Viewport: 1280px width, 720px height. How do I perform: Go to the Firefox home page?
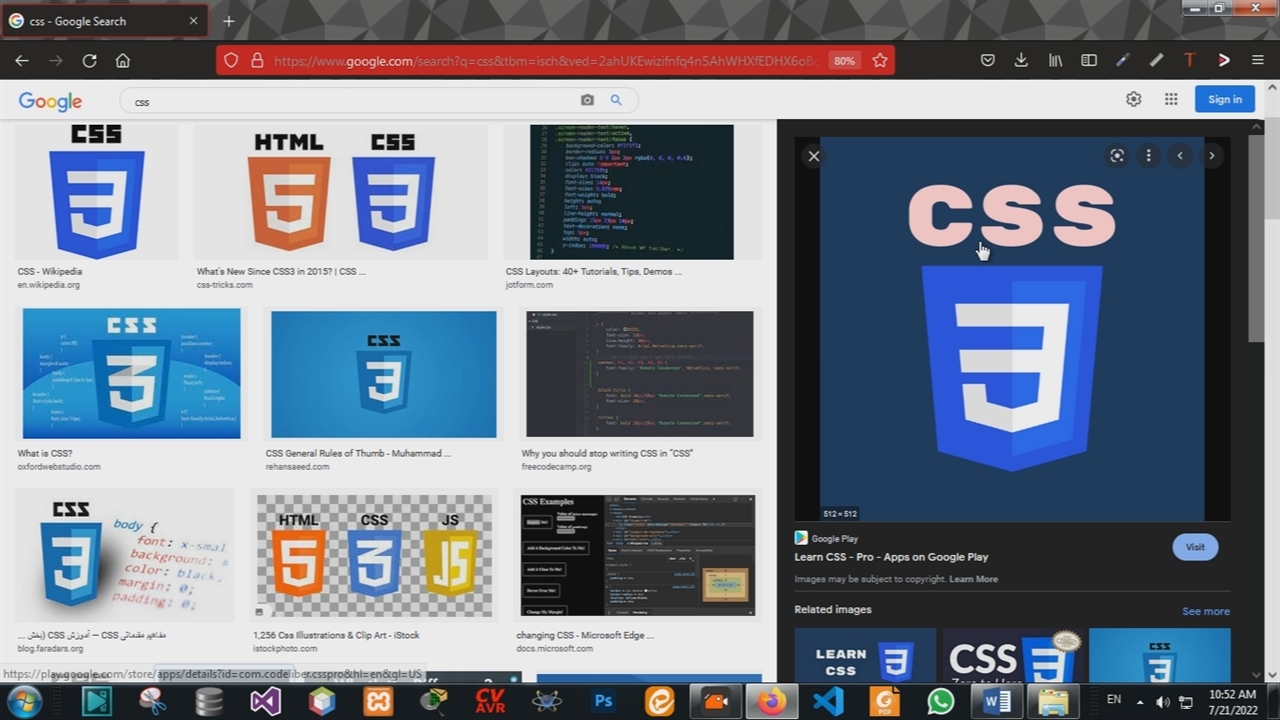tap(123, 61)
